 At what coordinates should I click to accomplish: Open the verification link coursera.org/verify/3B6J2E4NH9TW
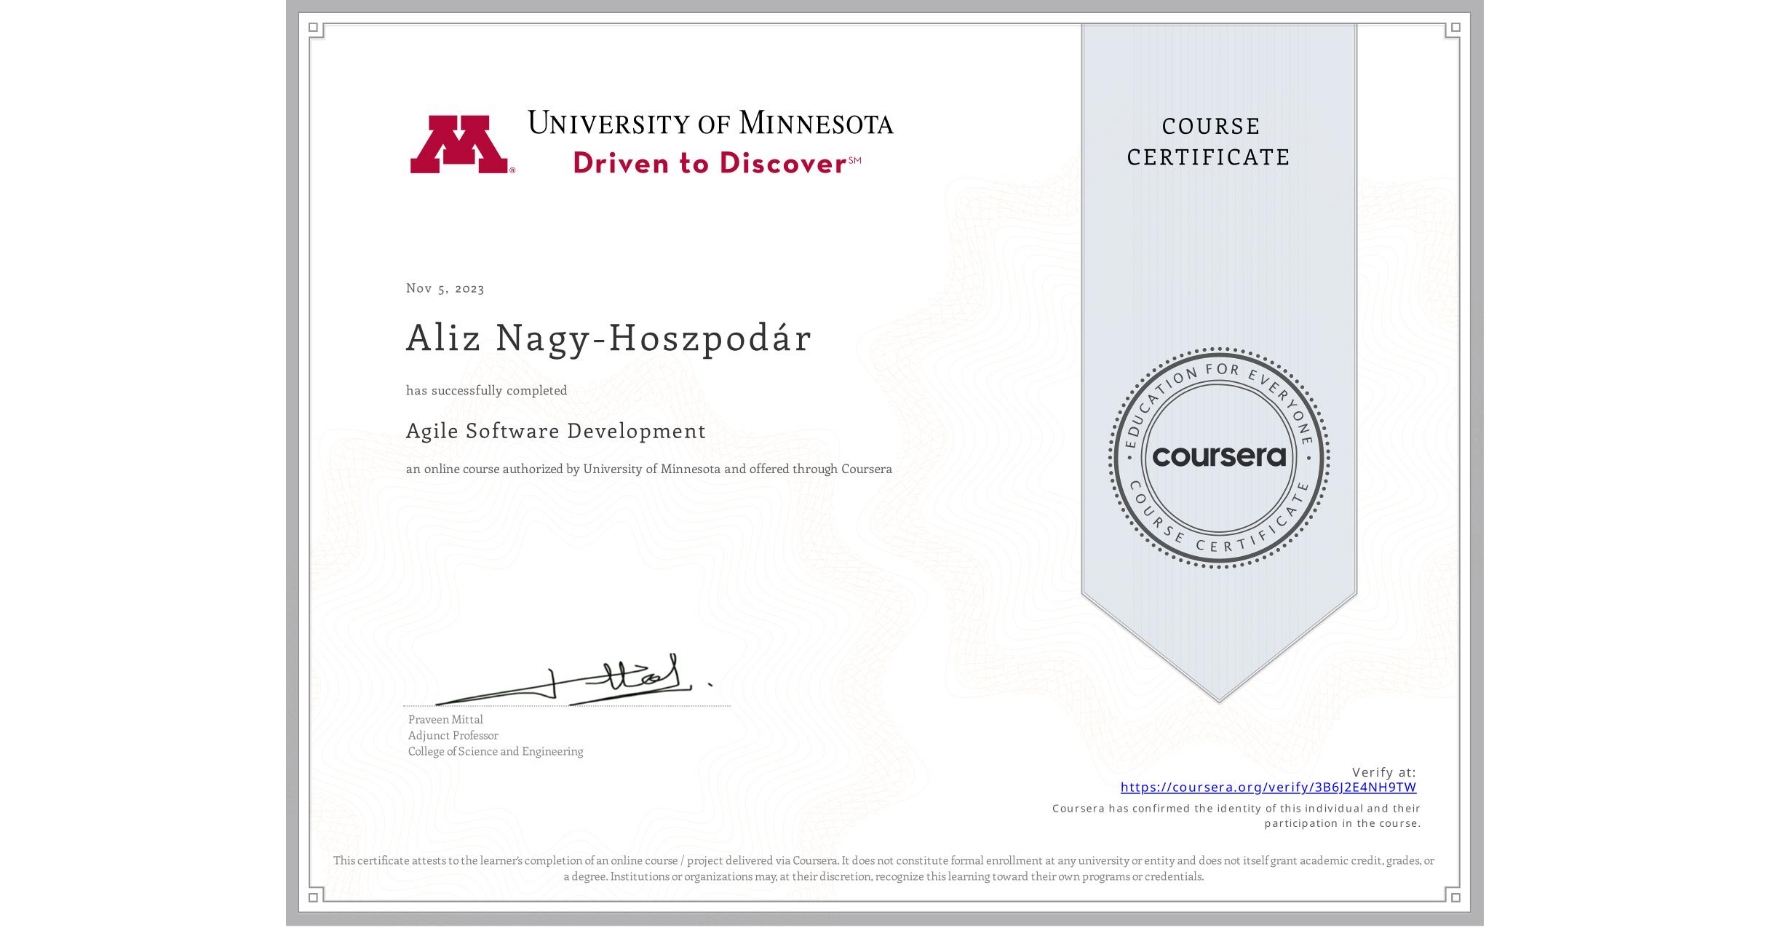pyautogui.click(x=1270, y=787)
